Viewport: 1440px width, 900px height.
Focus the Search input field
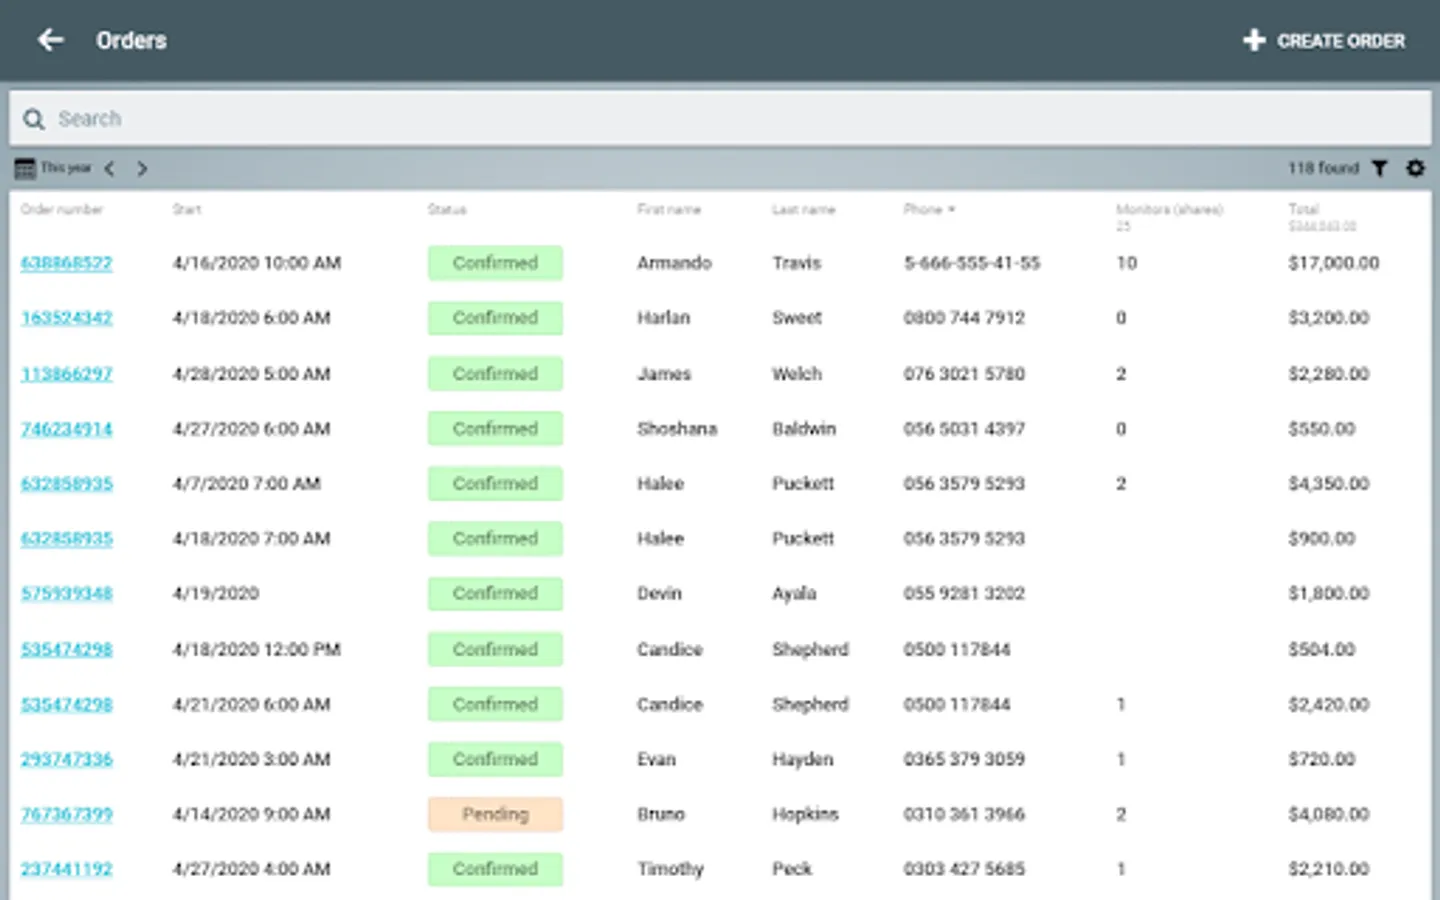[720, 119]
